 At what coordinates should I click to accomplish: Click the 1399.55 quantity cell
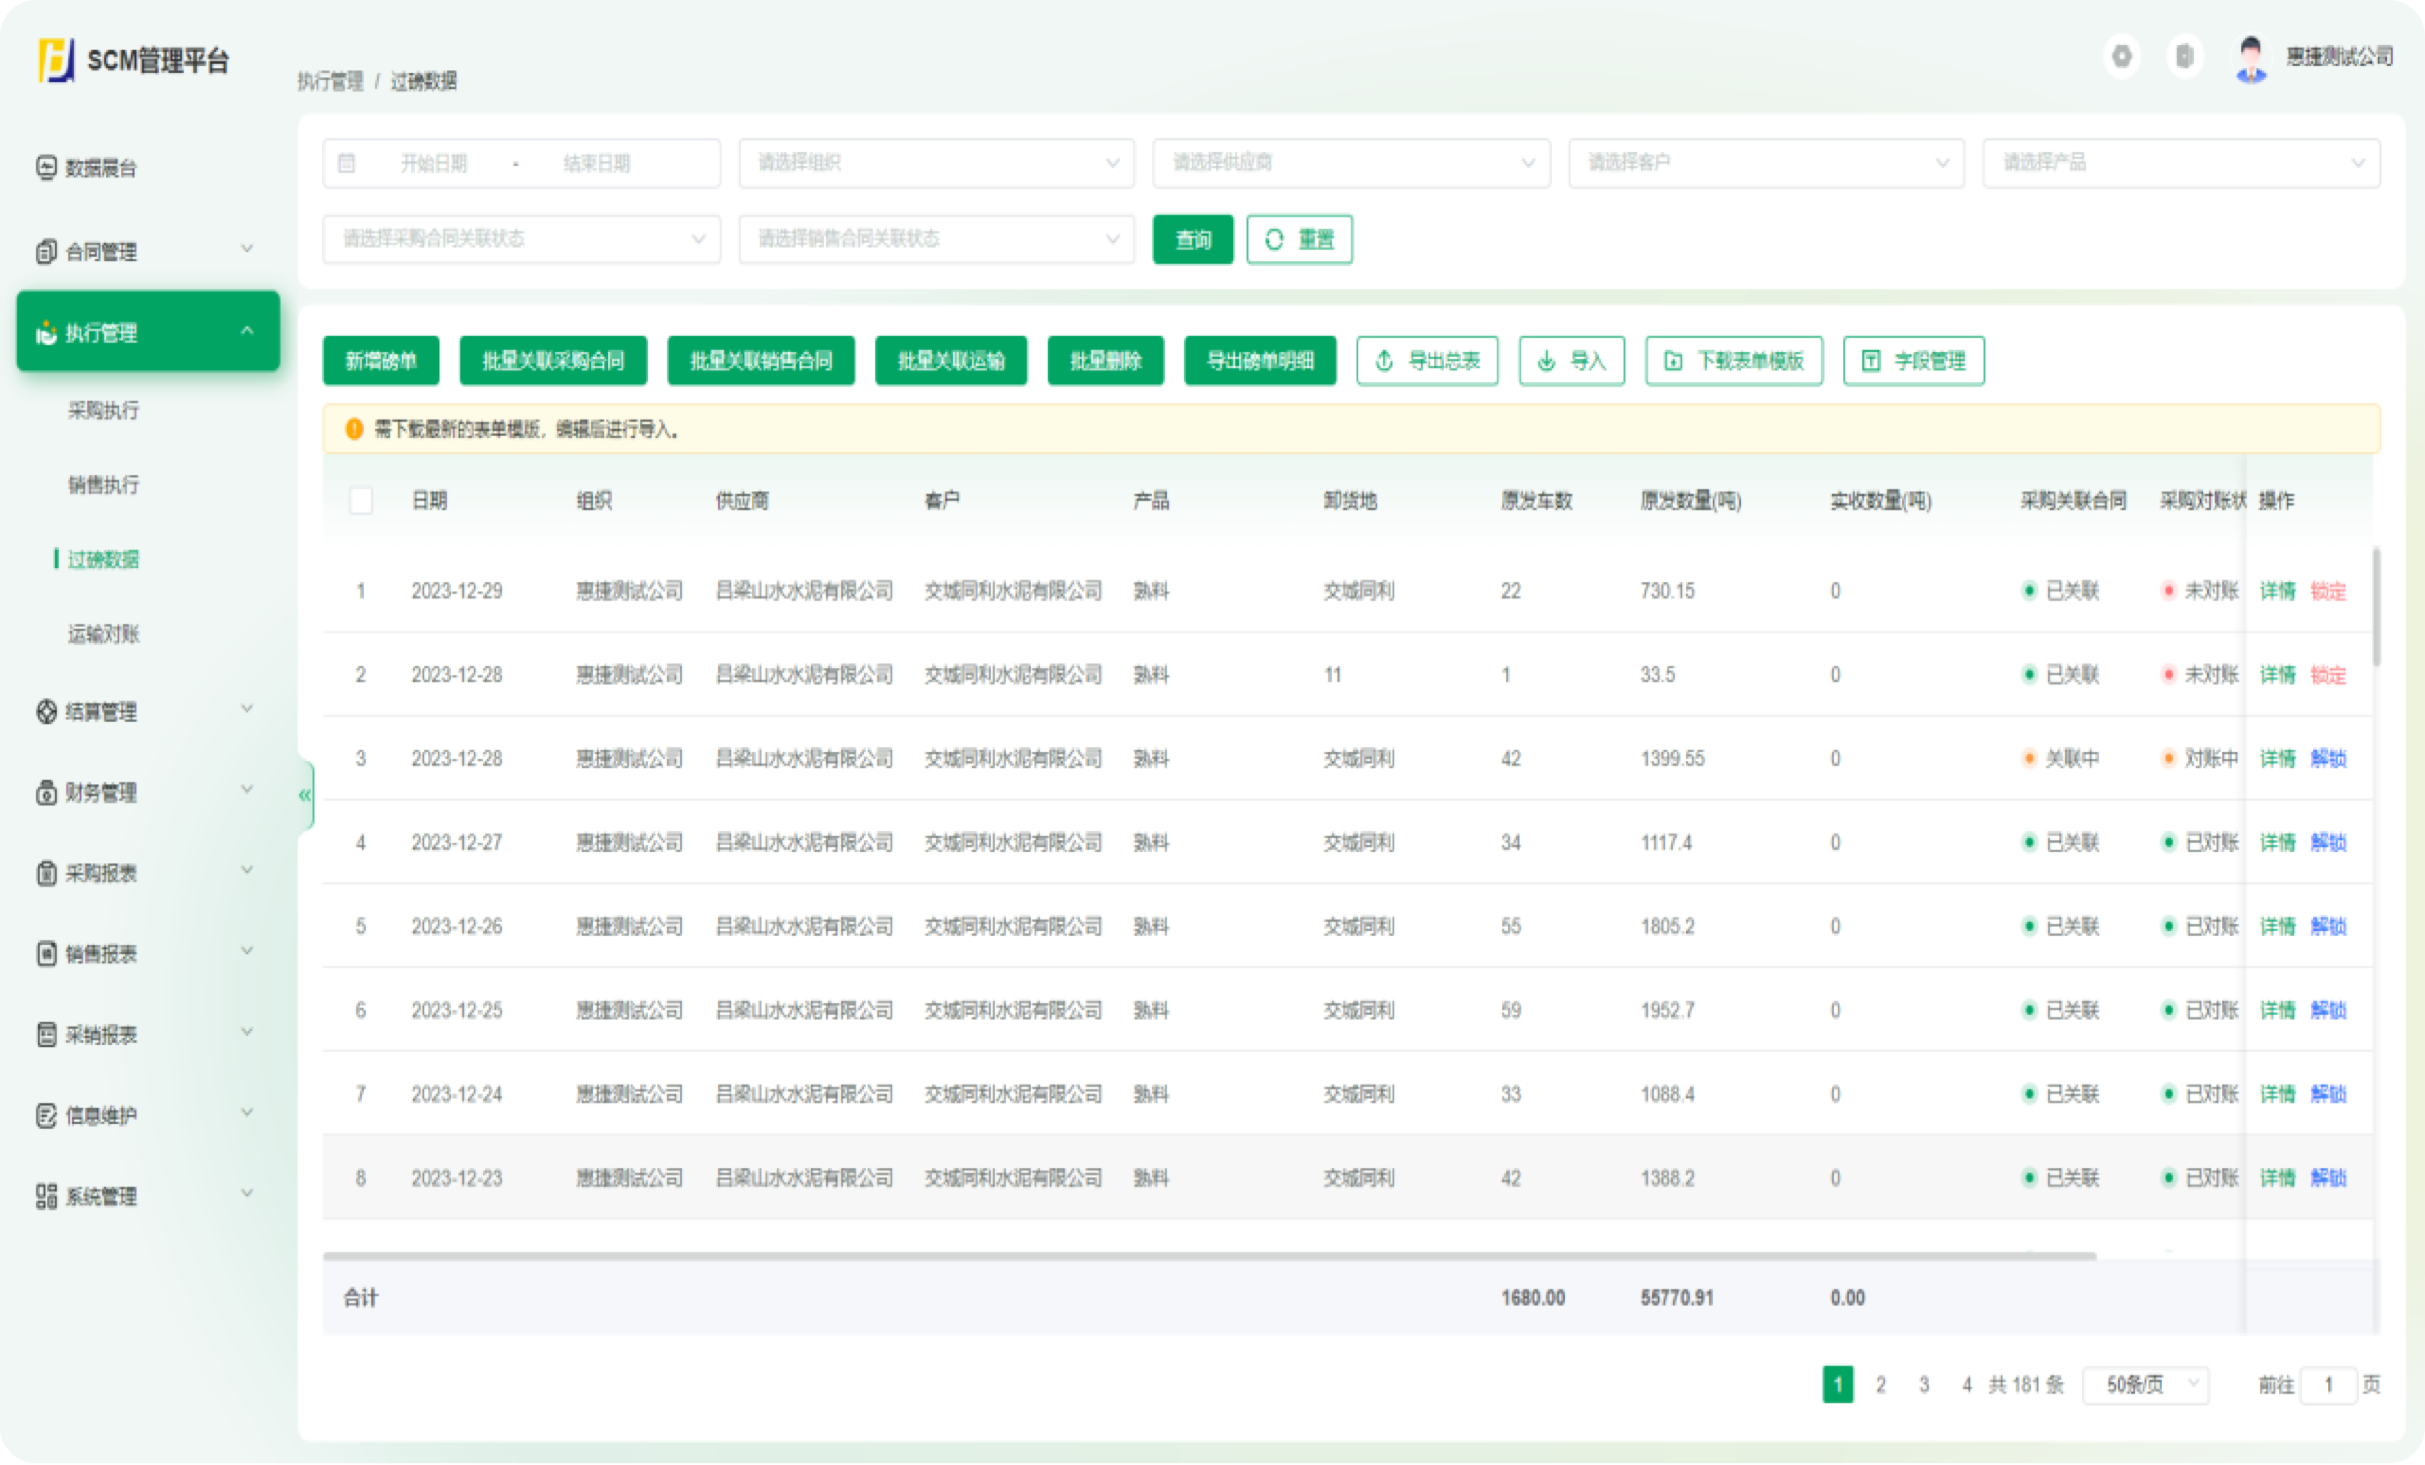(1672, 759)
